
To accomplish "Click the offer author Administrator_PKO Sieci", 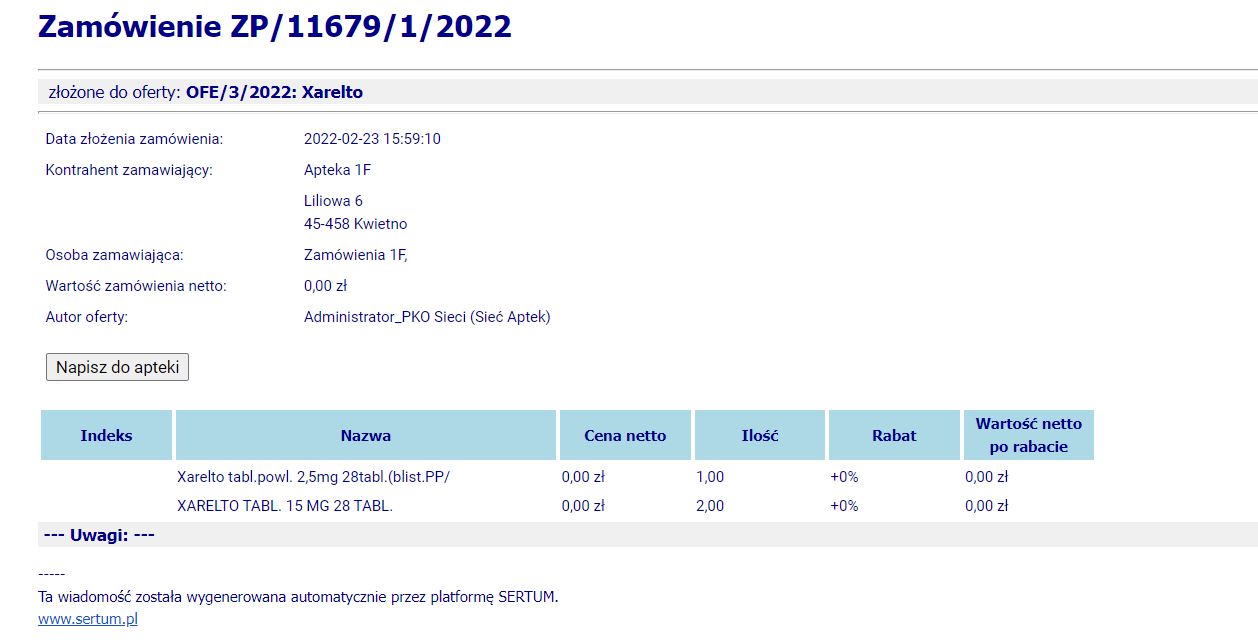I will (427, 317).
